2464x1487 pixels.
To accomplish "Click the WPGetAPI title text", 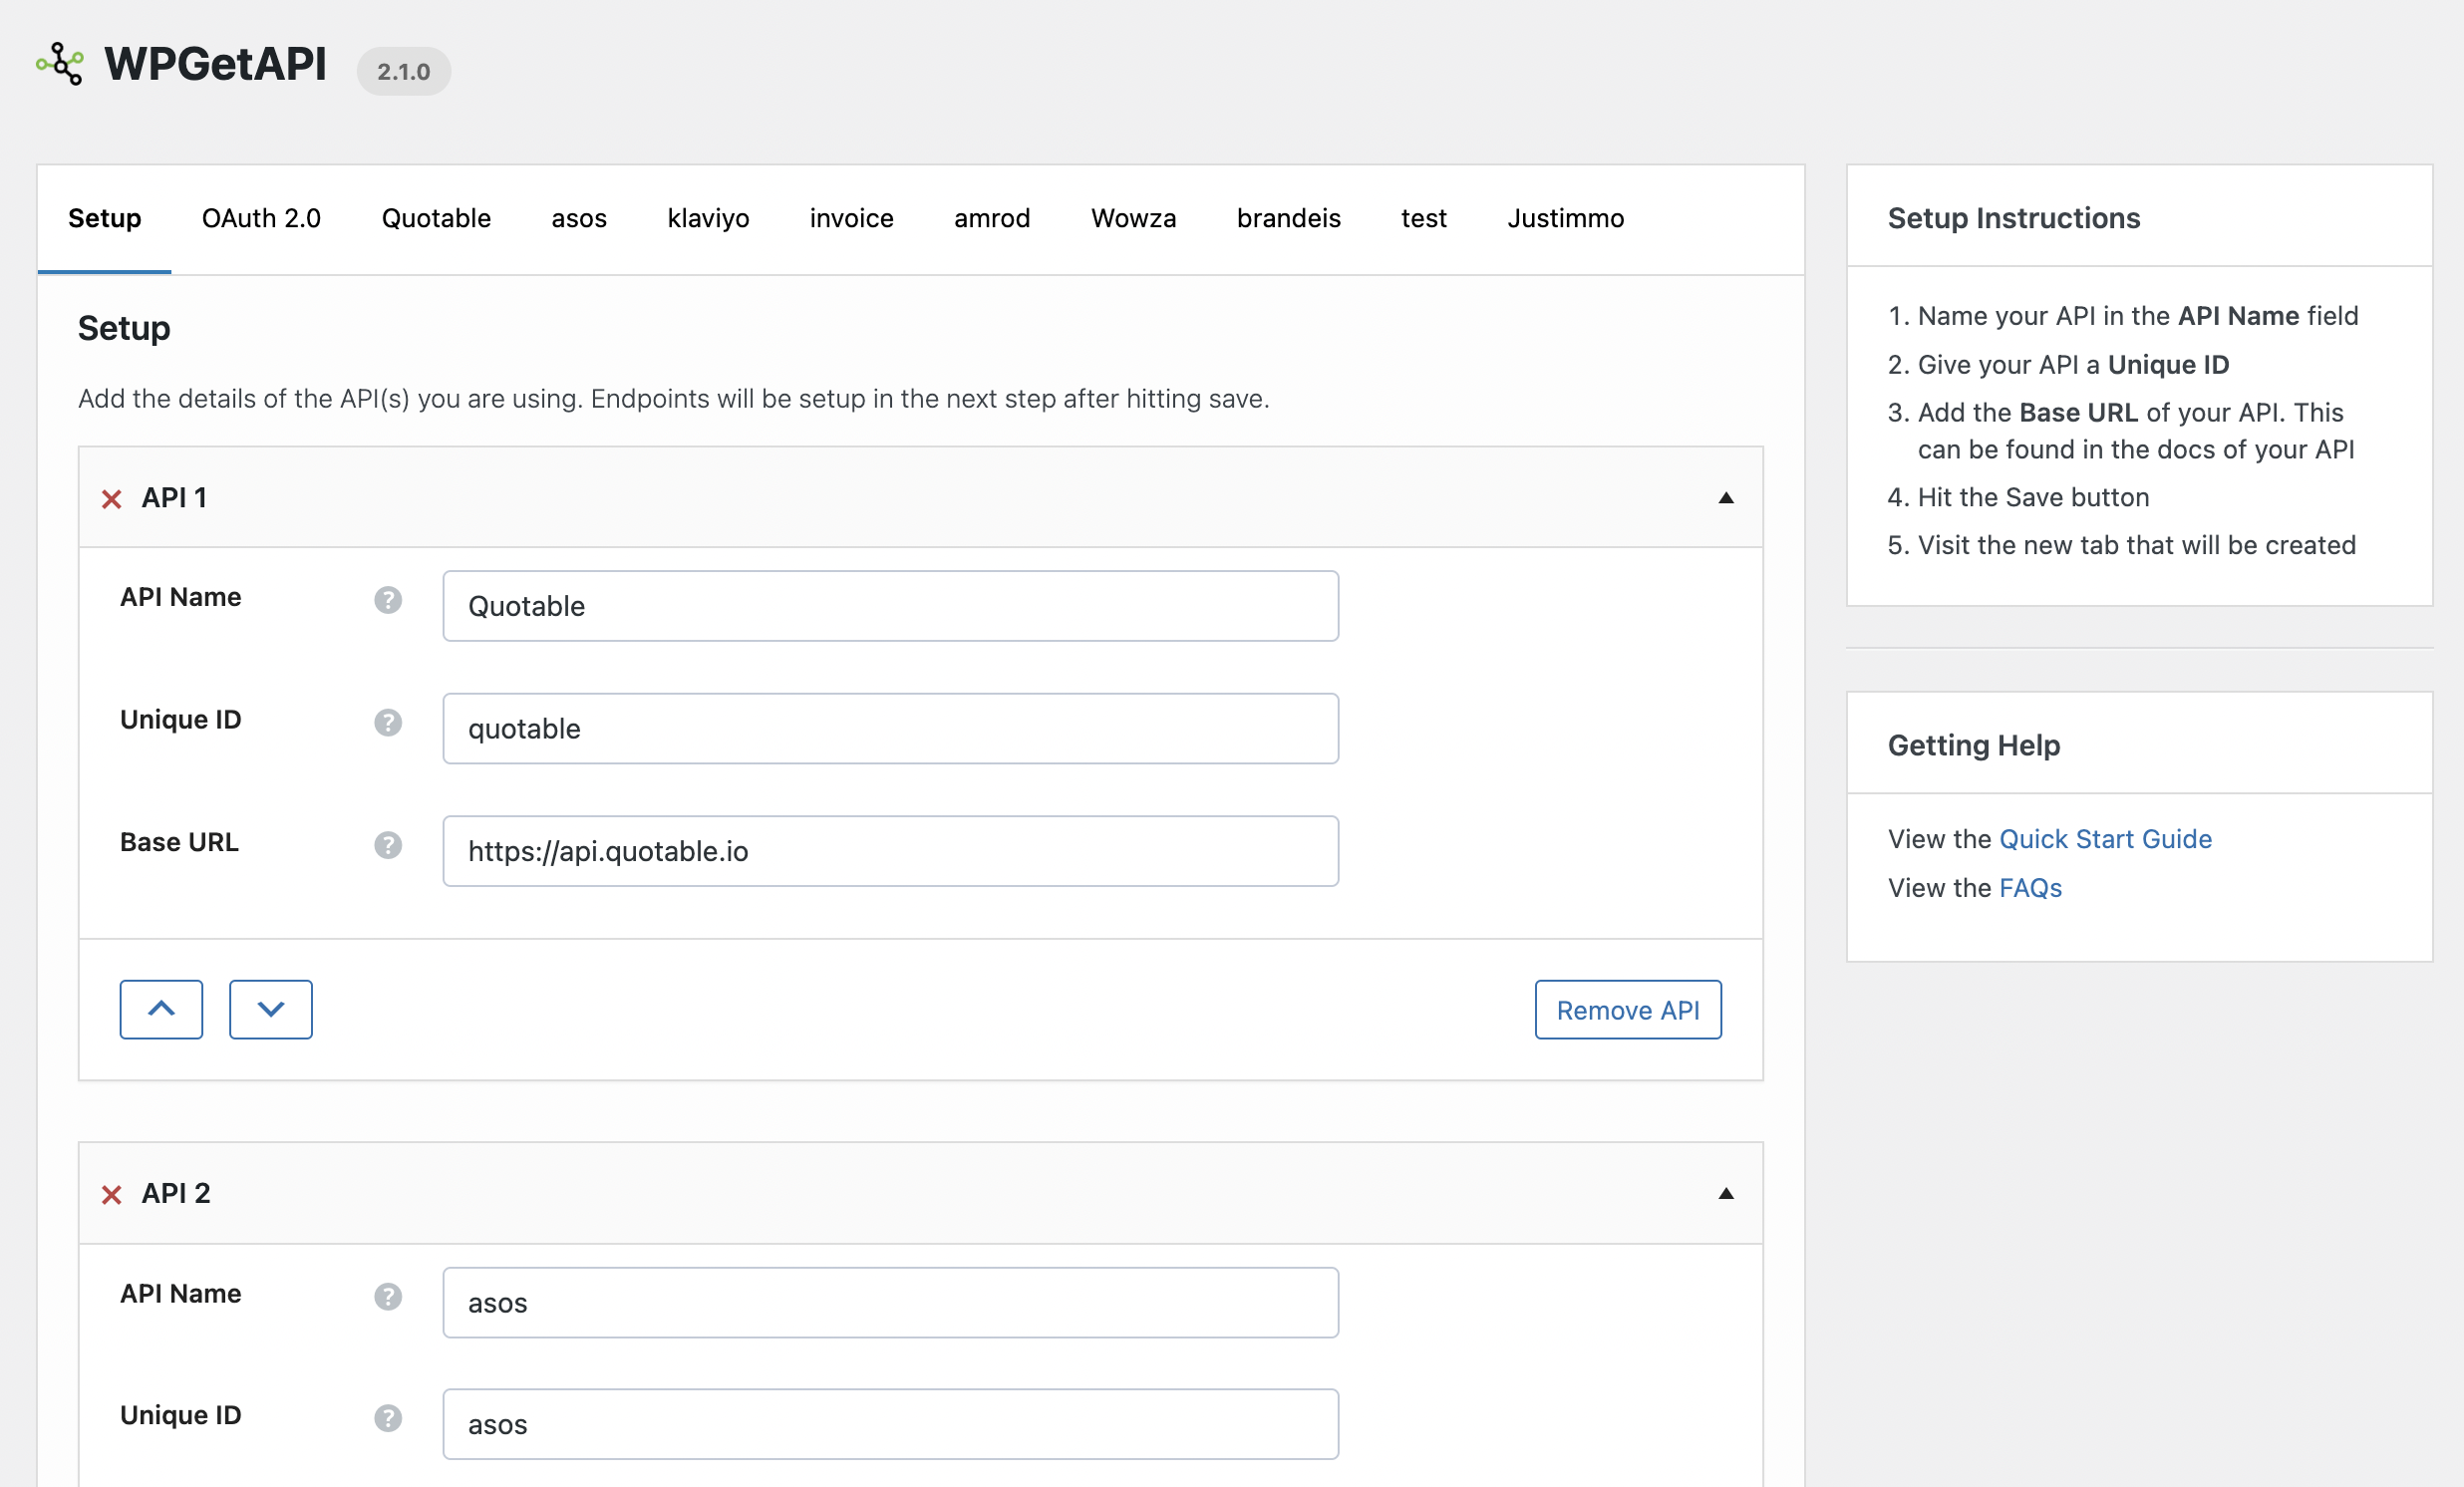I will tap(216, 64).
